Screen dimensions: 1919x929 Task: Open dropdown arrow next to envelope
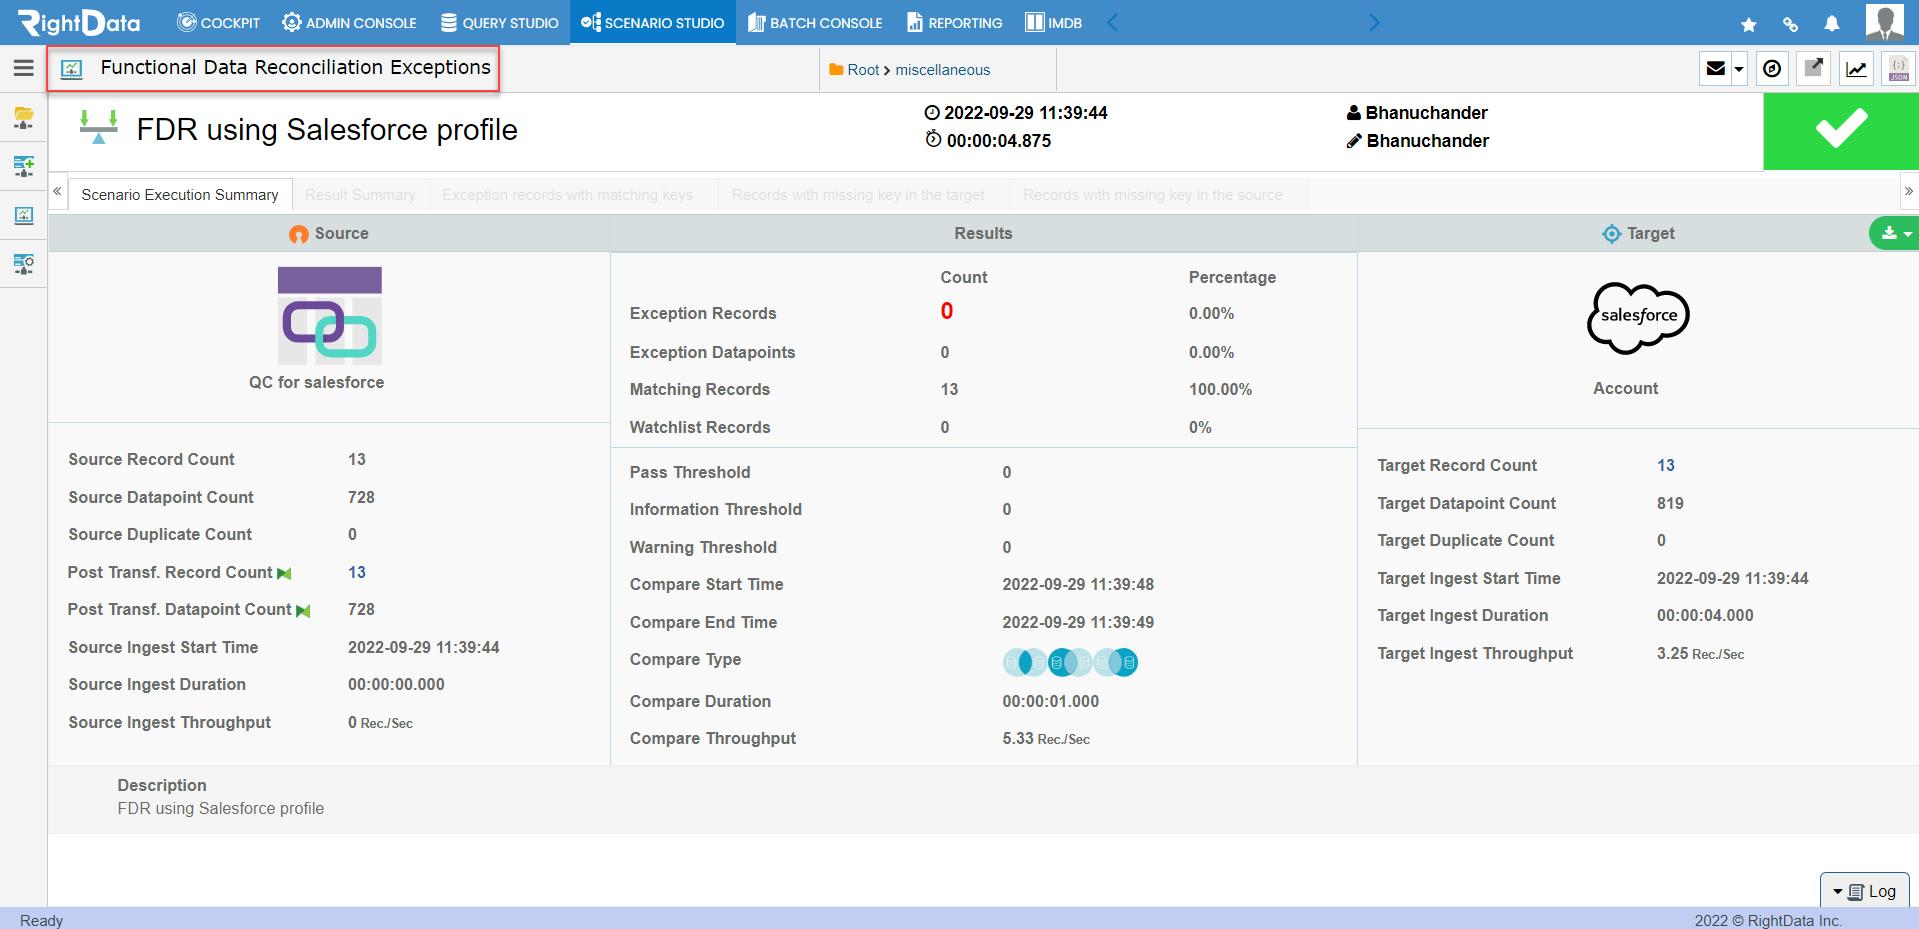[1739, 69]
